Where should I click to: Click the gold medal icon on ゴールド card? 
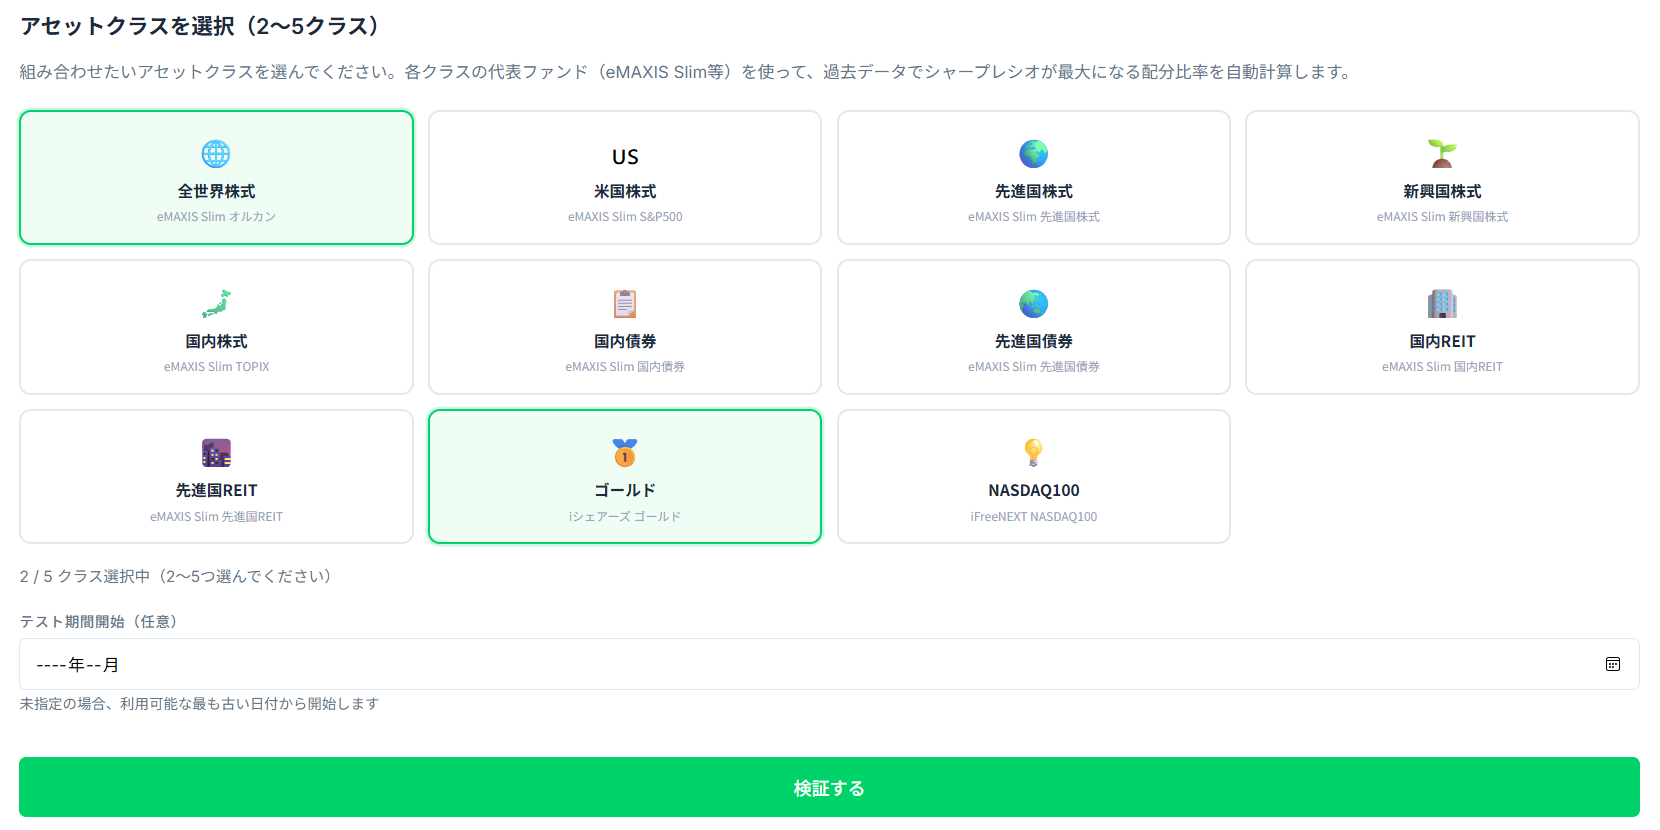point(624,453)
